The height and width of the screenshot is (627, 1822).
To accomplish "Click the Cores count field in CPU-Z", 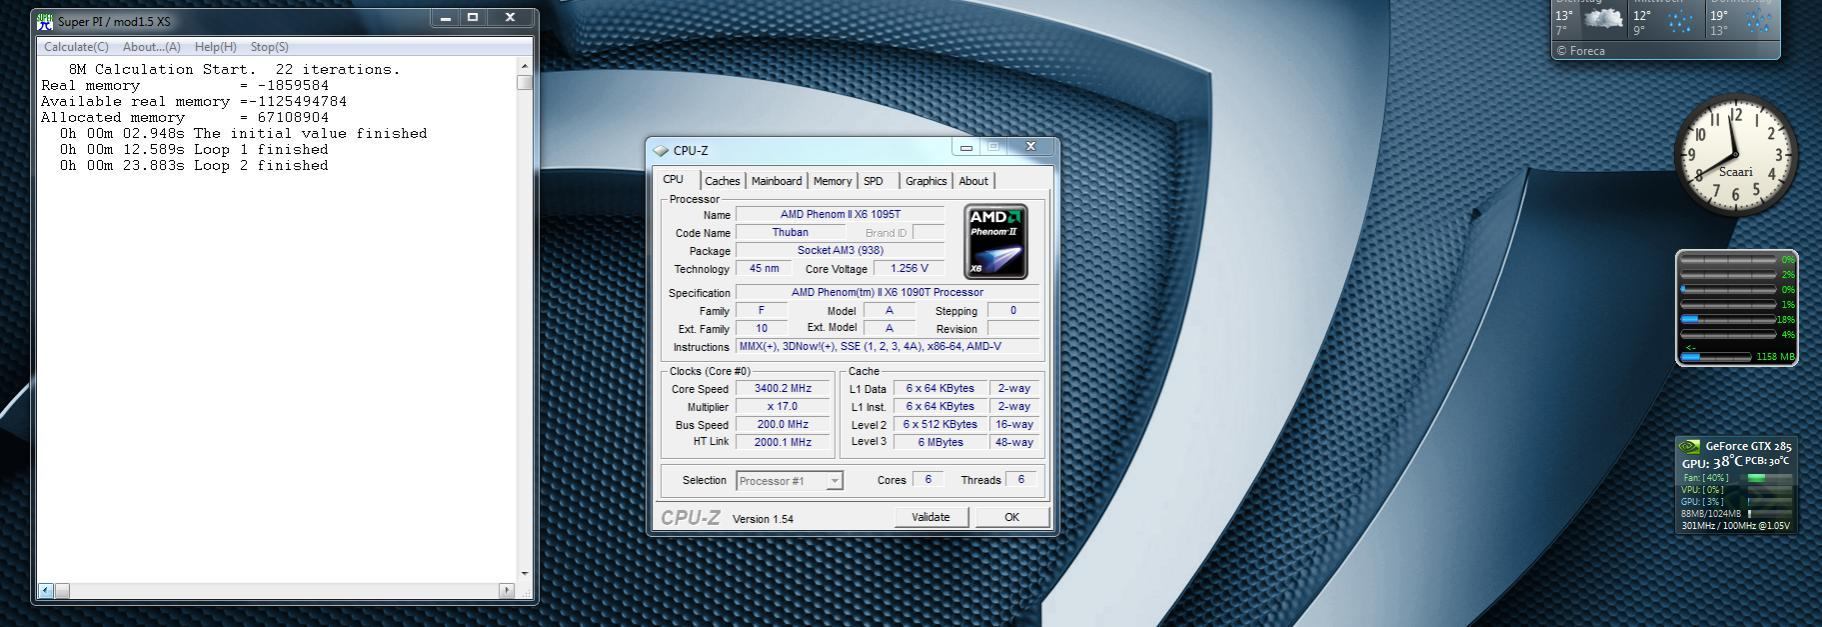I will 928,480.
